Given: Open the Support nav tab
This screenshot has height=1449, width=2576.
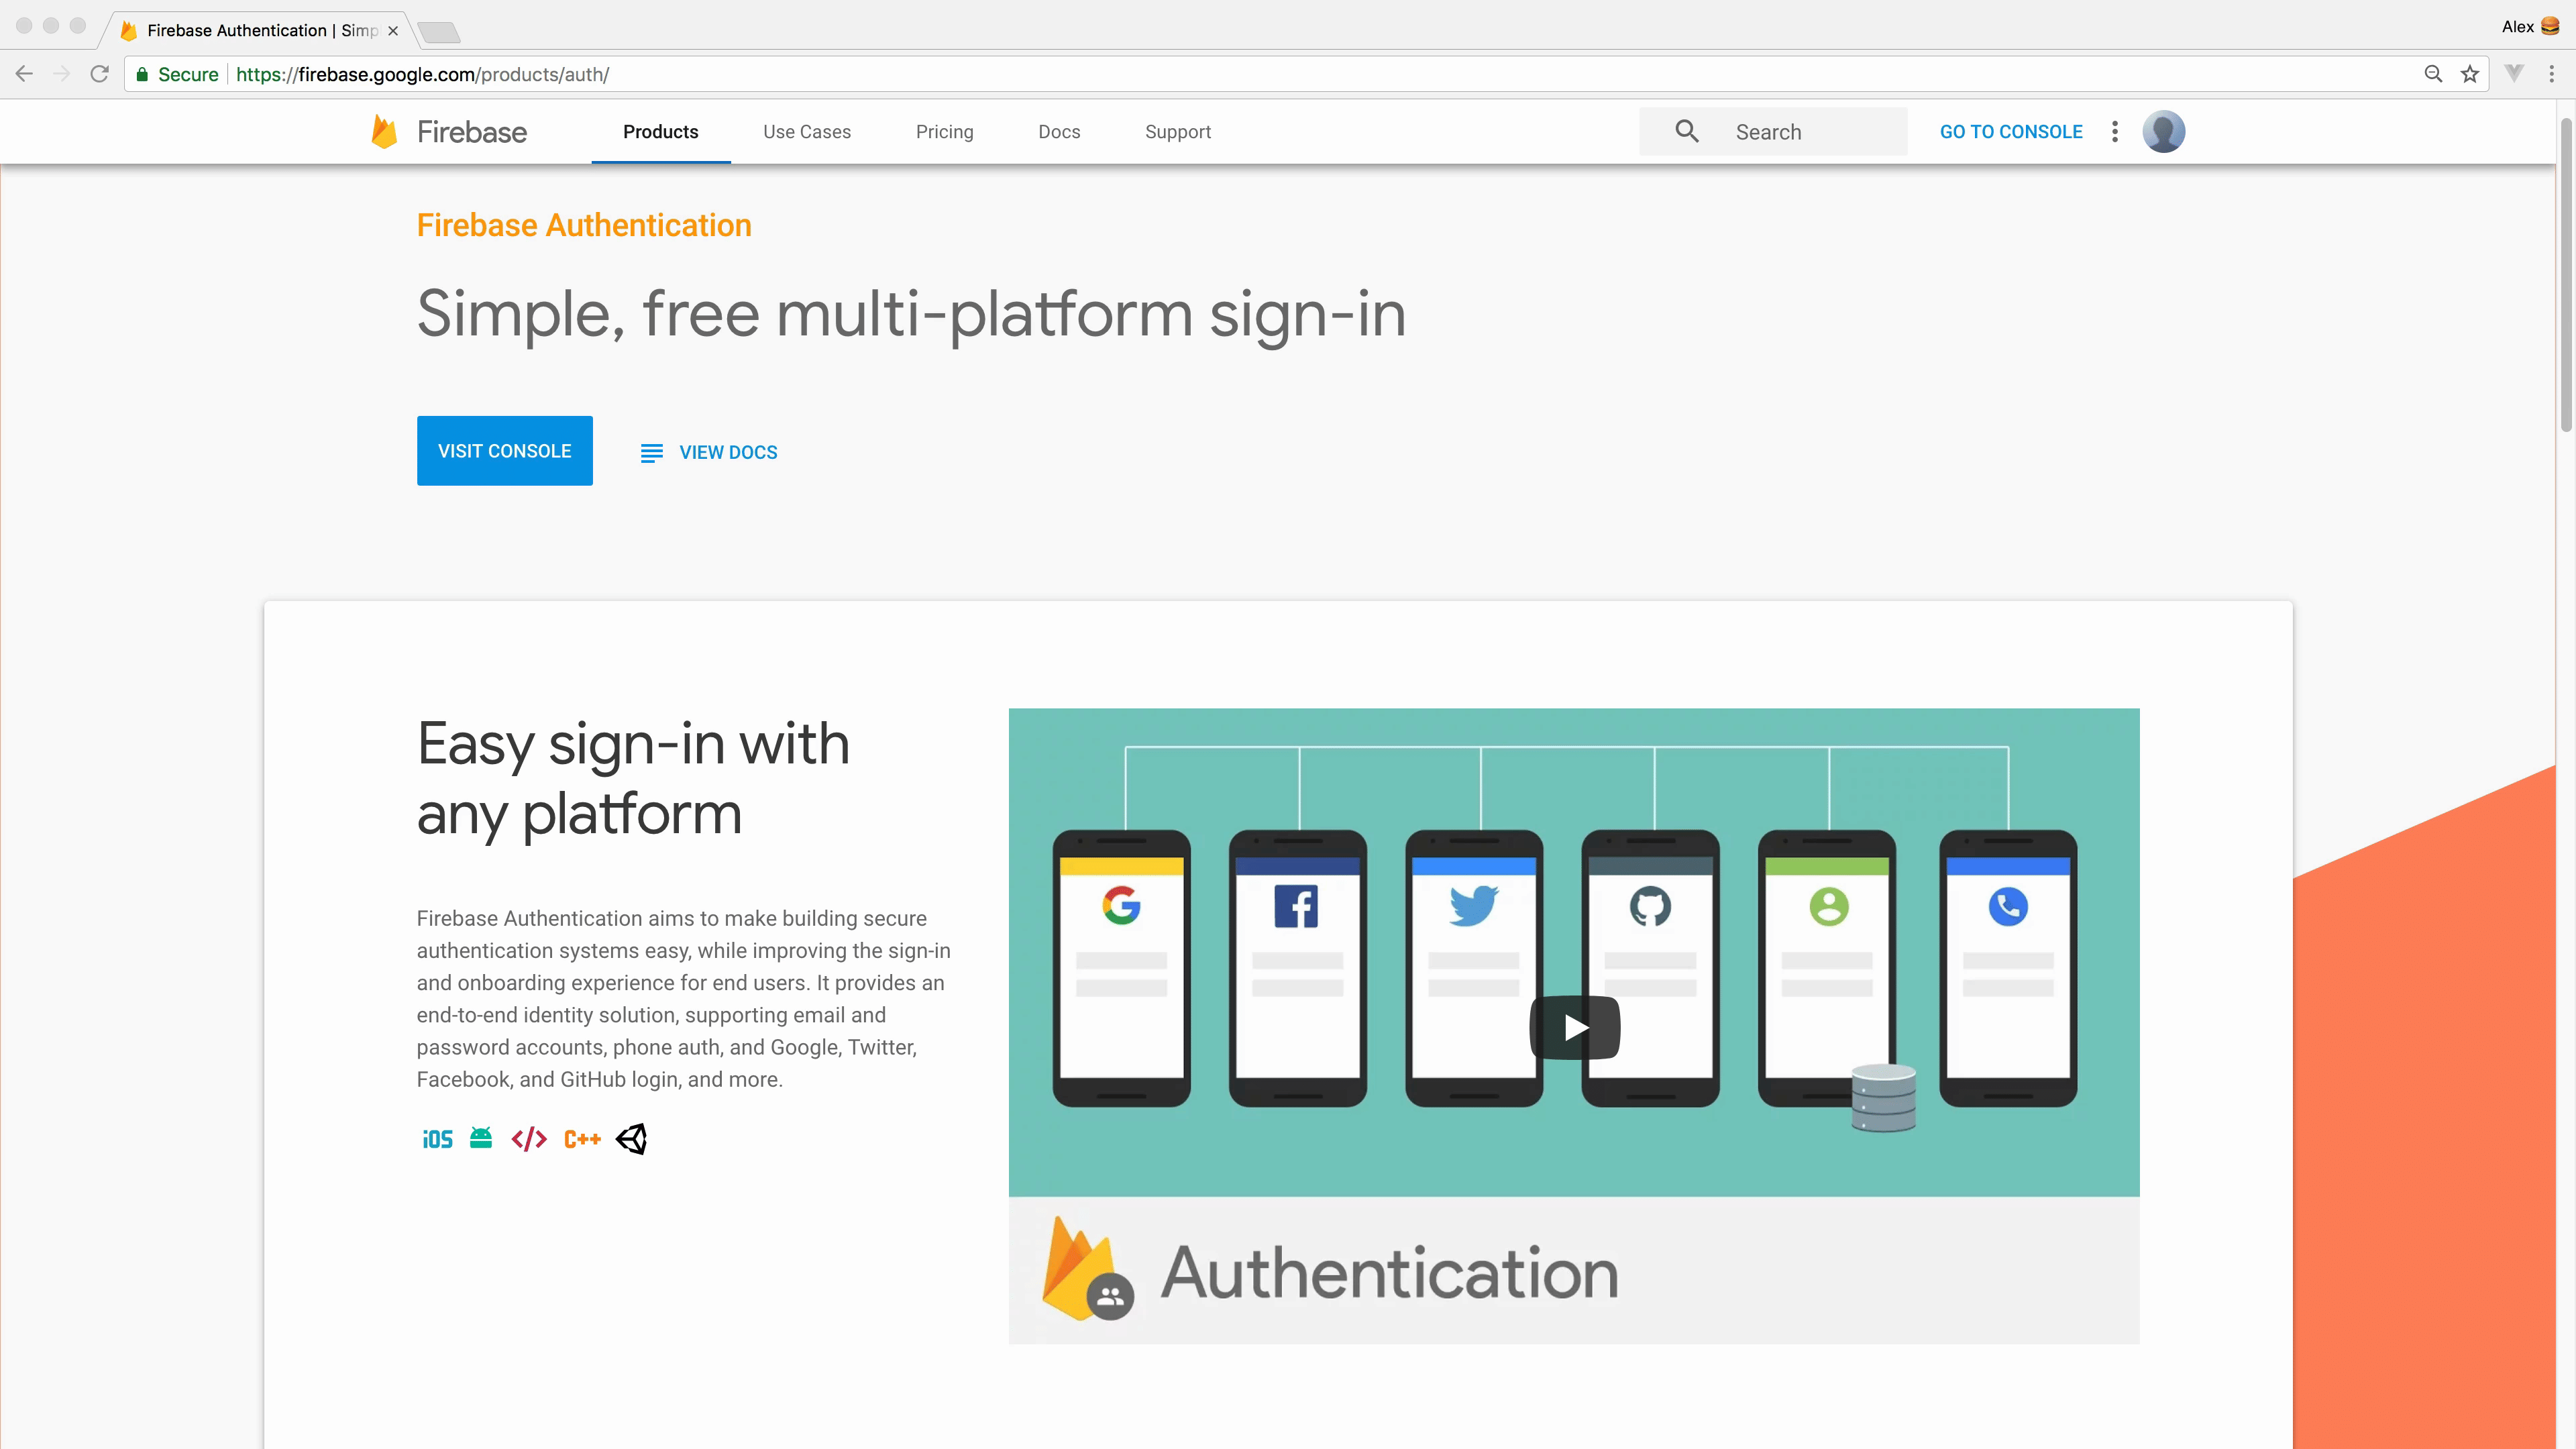Looking at the screenshot, I should (x=1178, y=132).
